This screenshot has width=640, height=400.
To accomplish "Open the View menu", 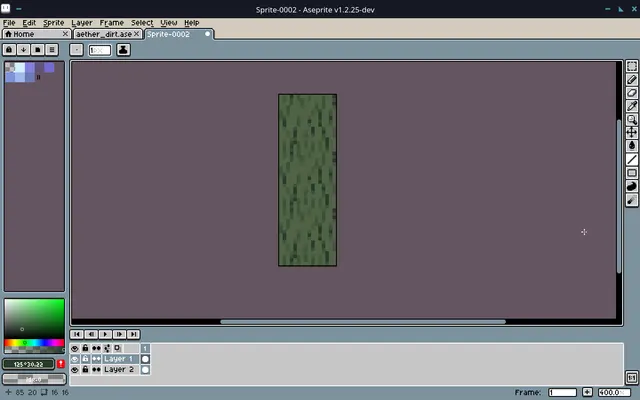I will pyautogui.click(x=169, y=23).
